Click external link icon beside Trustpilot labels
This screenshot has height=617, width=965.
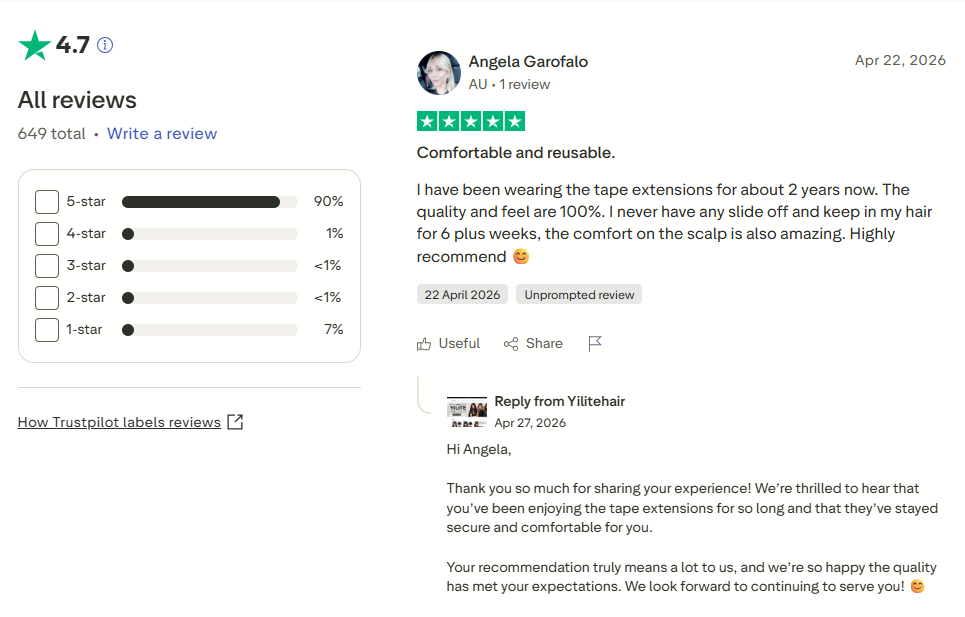235,422
